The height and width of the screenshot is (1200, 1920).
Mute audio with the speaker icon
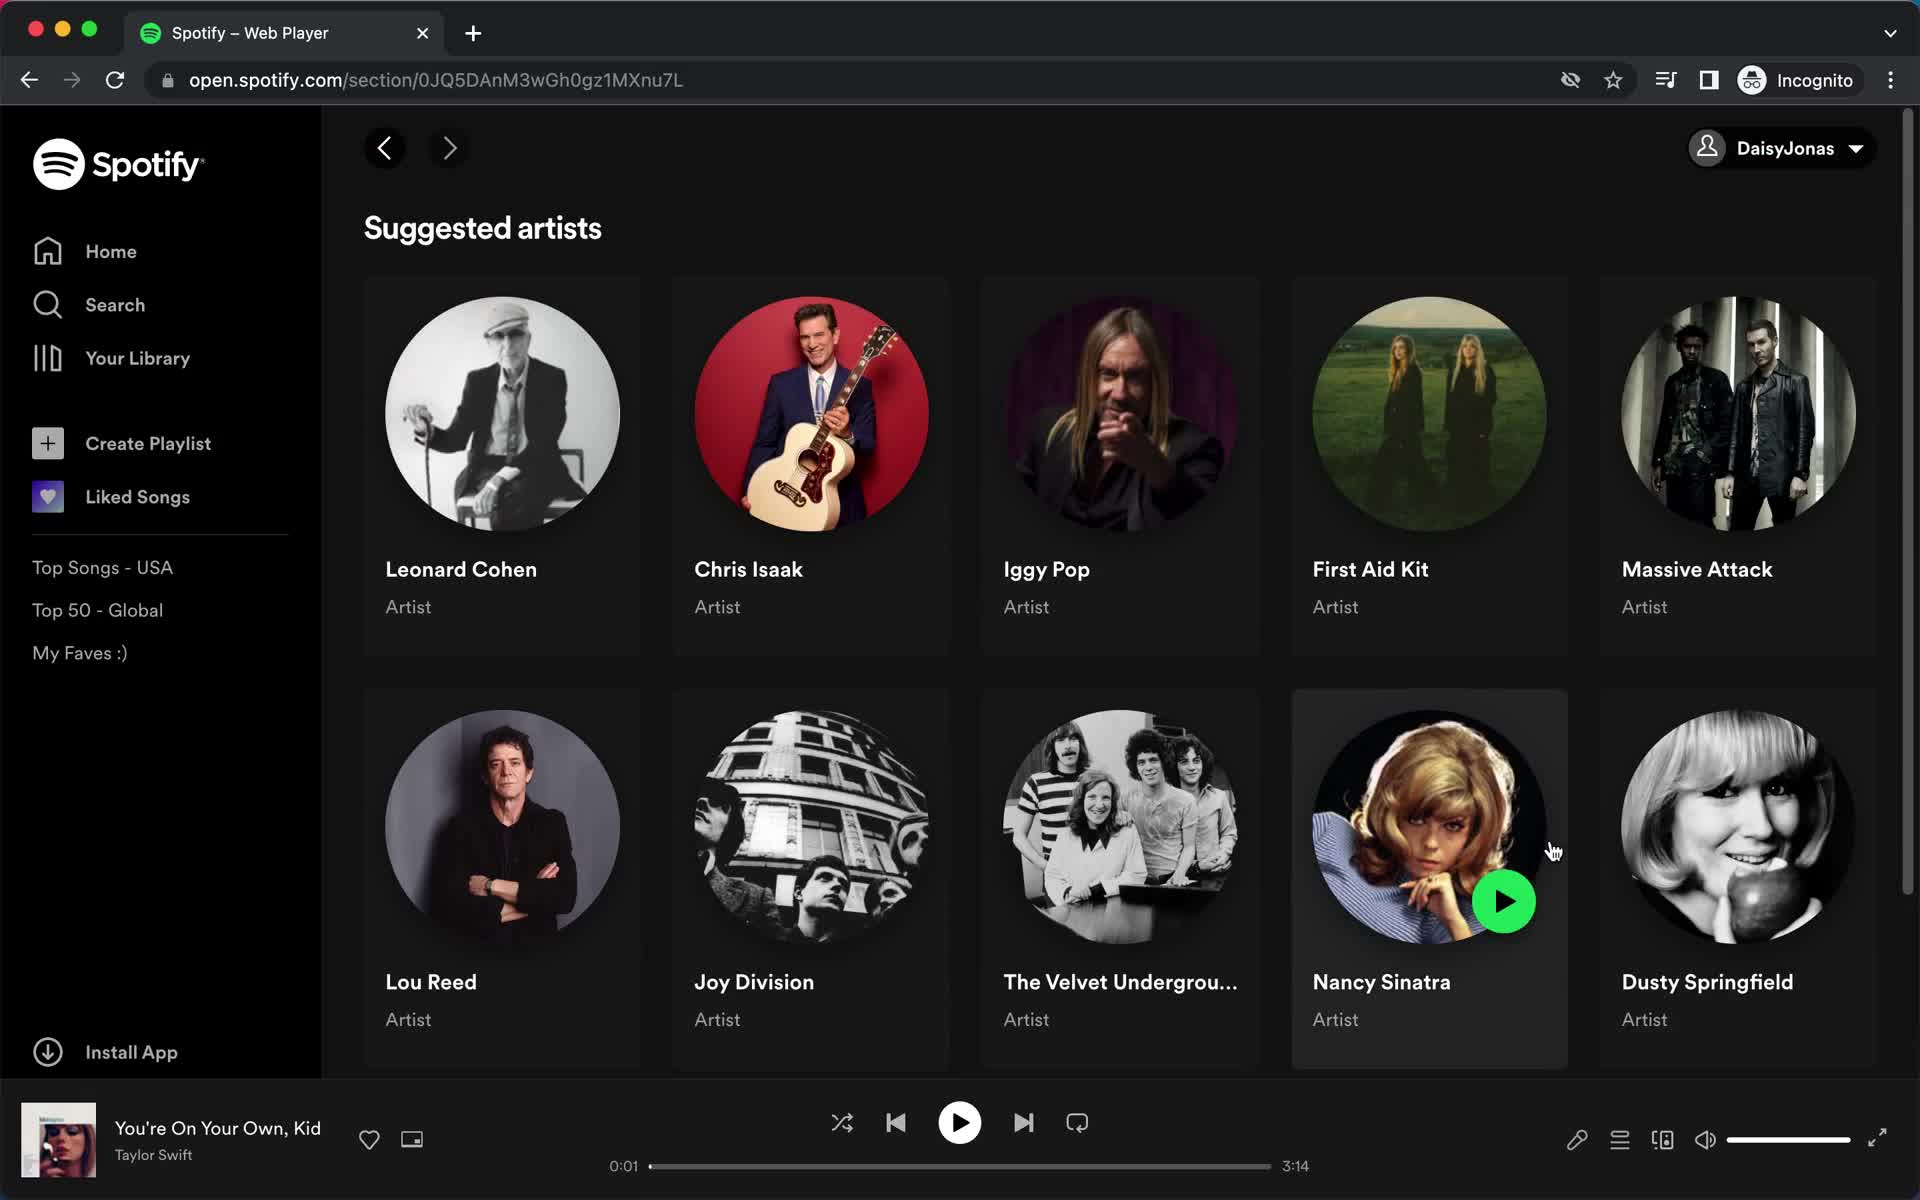click(x=1705, y=1139)
